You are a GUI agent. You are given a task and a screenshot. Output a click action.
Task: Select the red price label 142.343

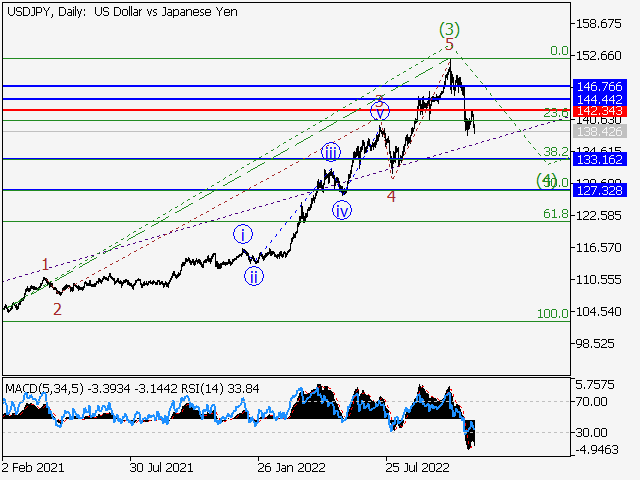point(600,111)
